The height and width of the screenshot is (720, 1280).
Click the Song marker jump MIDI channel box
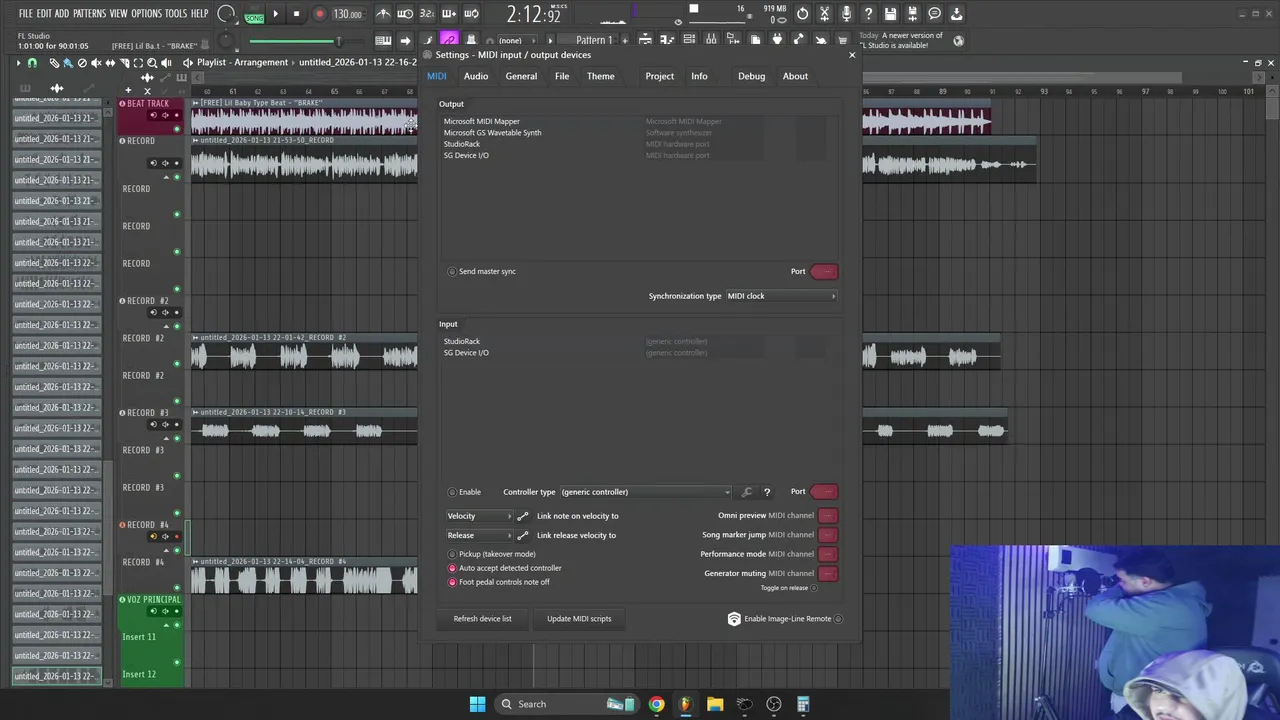pos(828,535)
